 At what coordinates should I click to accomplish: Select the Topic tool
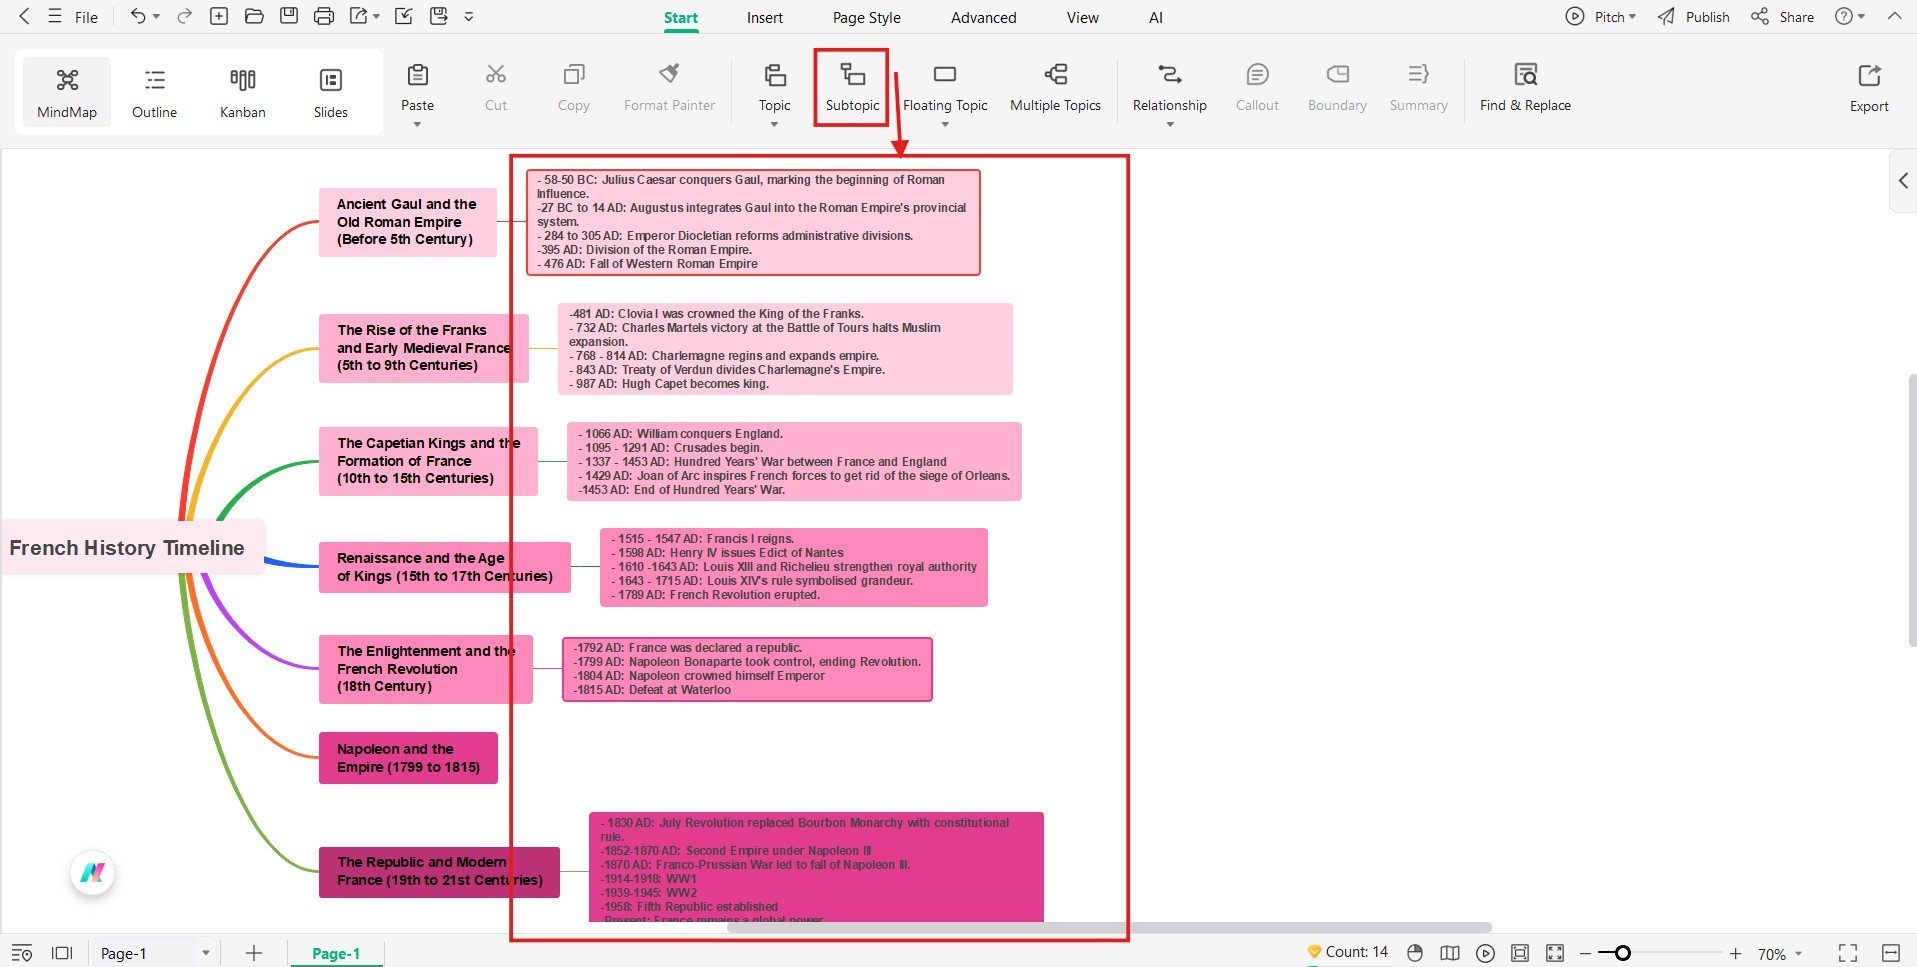click(x=774, y=85)
